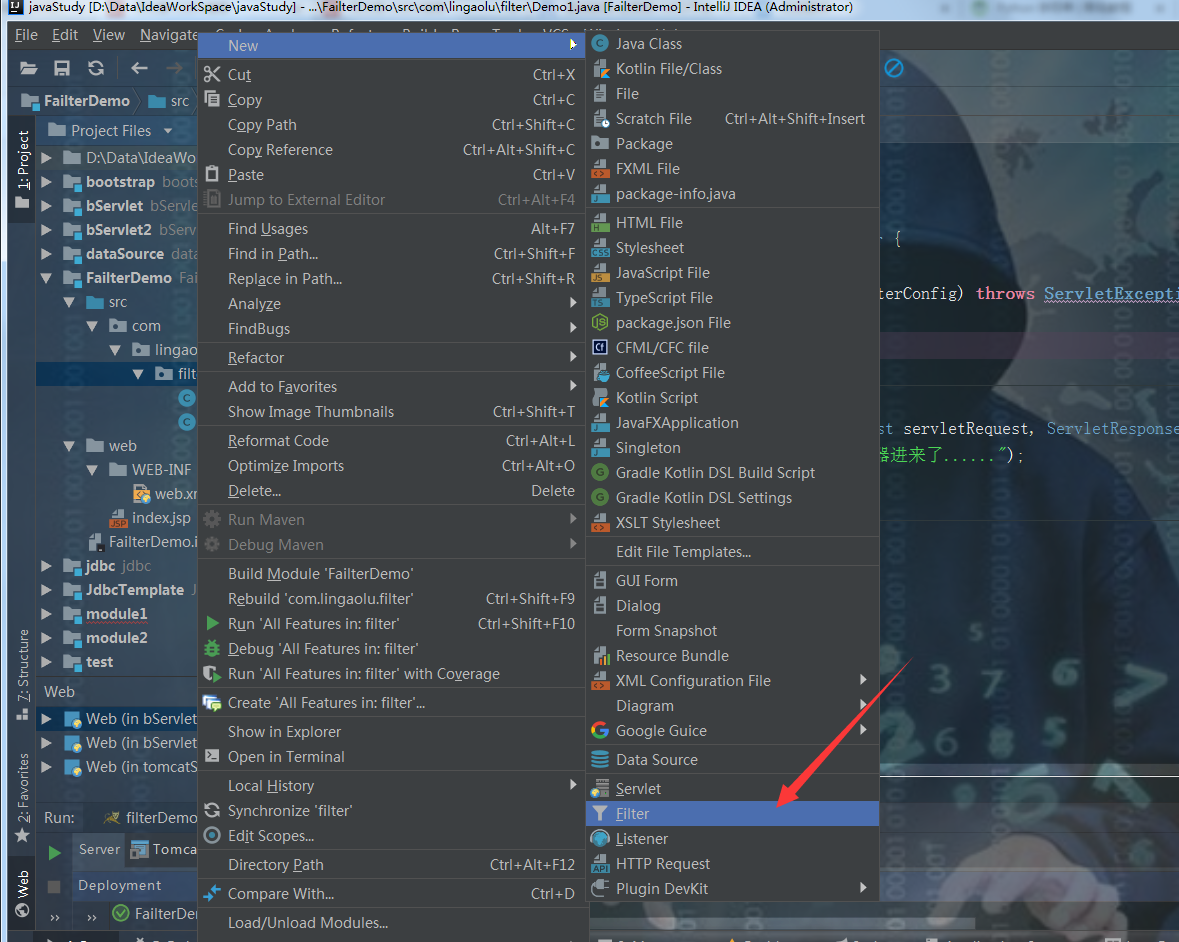Open the 7: Structure tool window tab

tap(23, 674)
